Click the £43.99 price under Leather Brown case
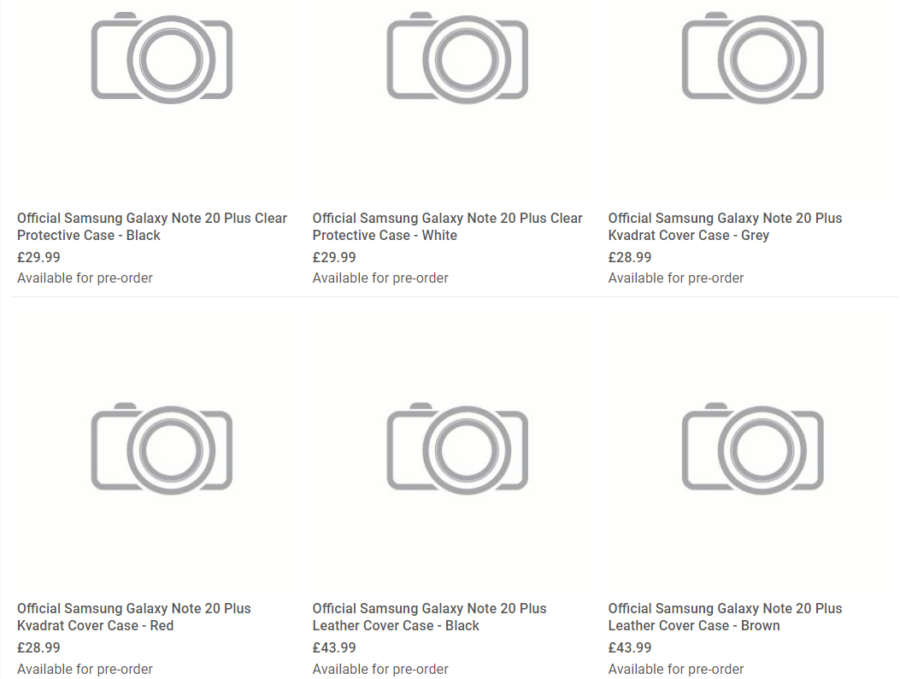 pyautogui.click(x=630, y=648)
